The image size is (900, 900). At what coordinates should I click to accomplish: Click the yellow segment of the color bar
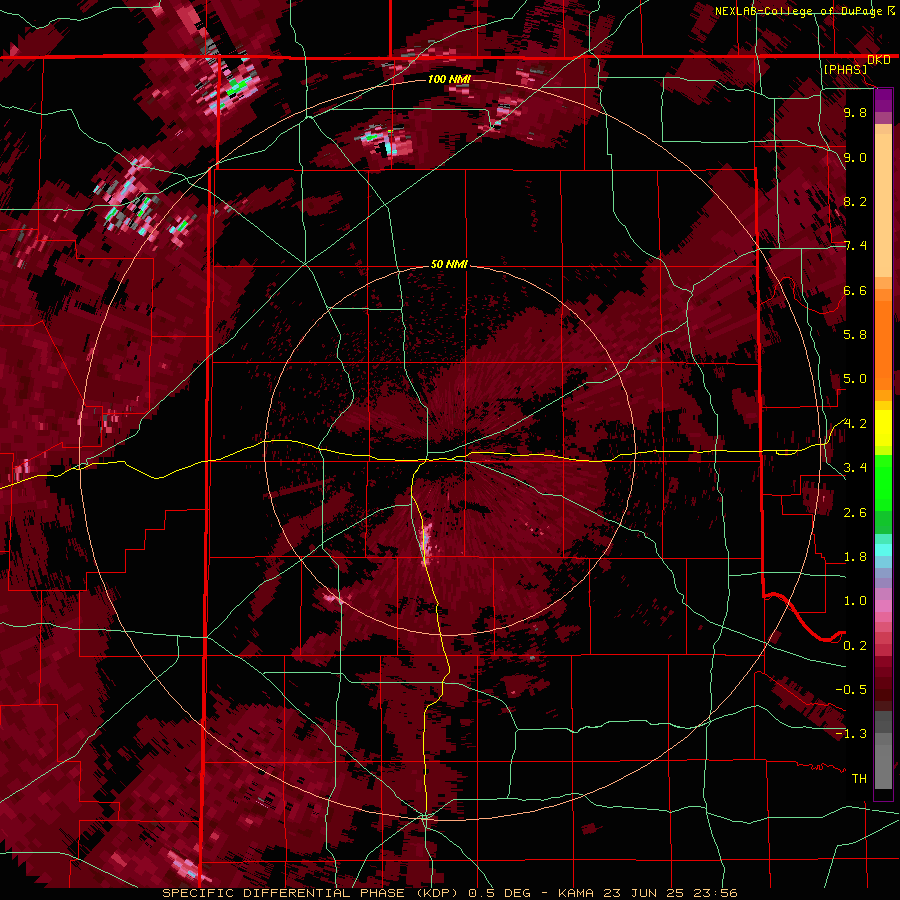click(x=883, y=428)
